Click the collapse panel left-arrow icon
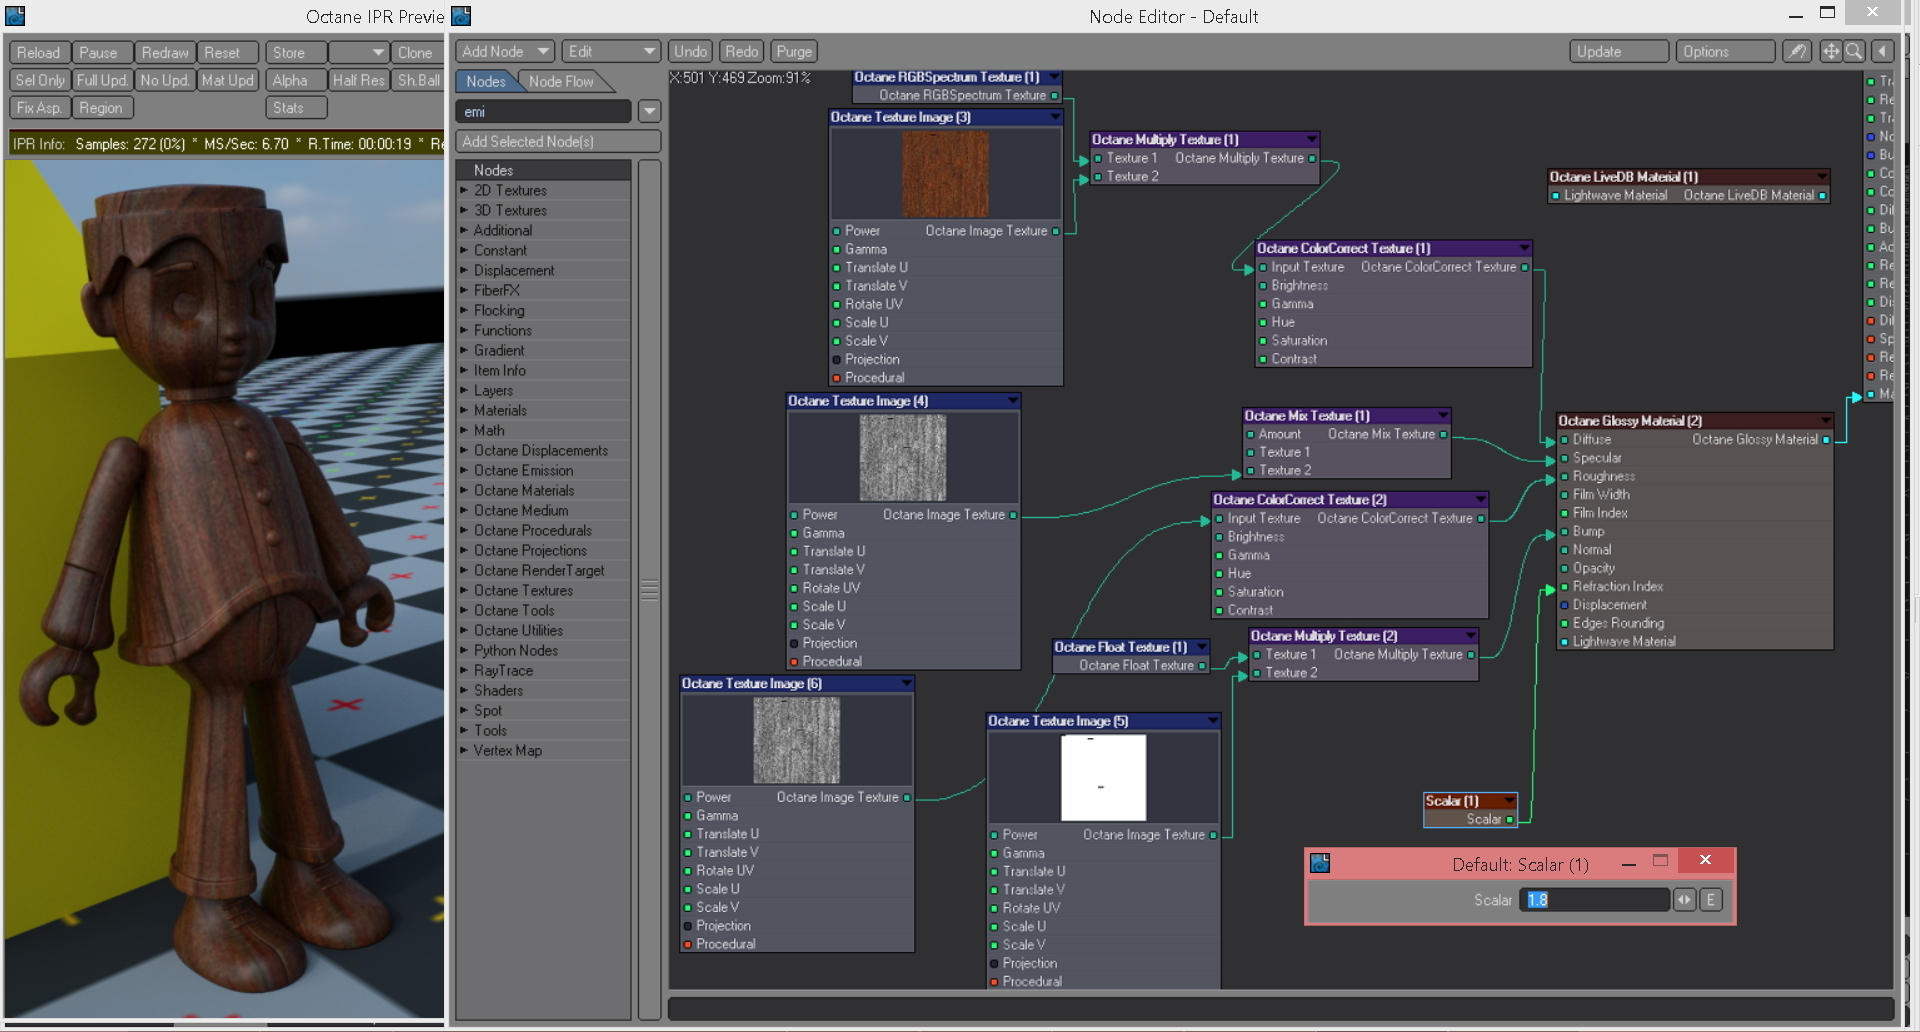Image resolution: width=1920 pixels, height=1032 pixels. tap(1882, 51)
